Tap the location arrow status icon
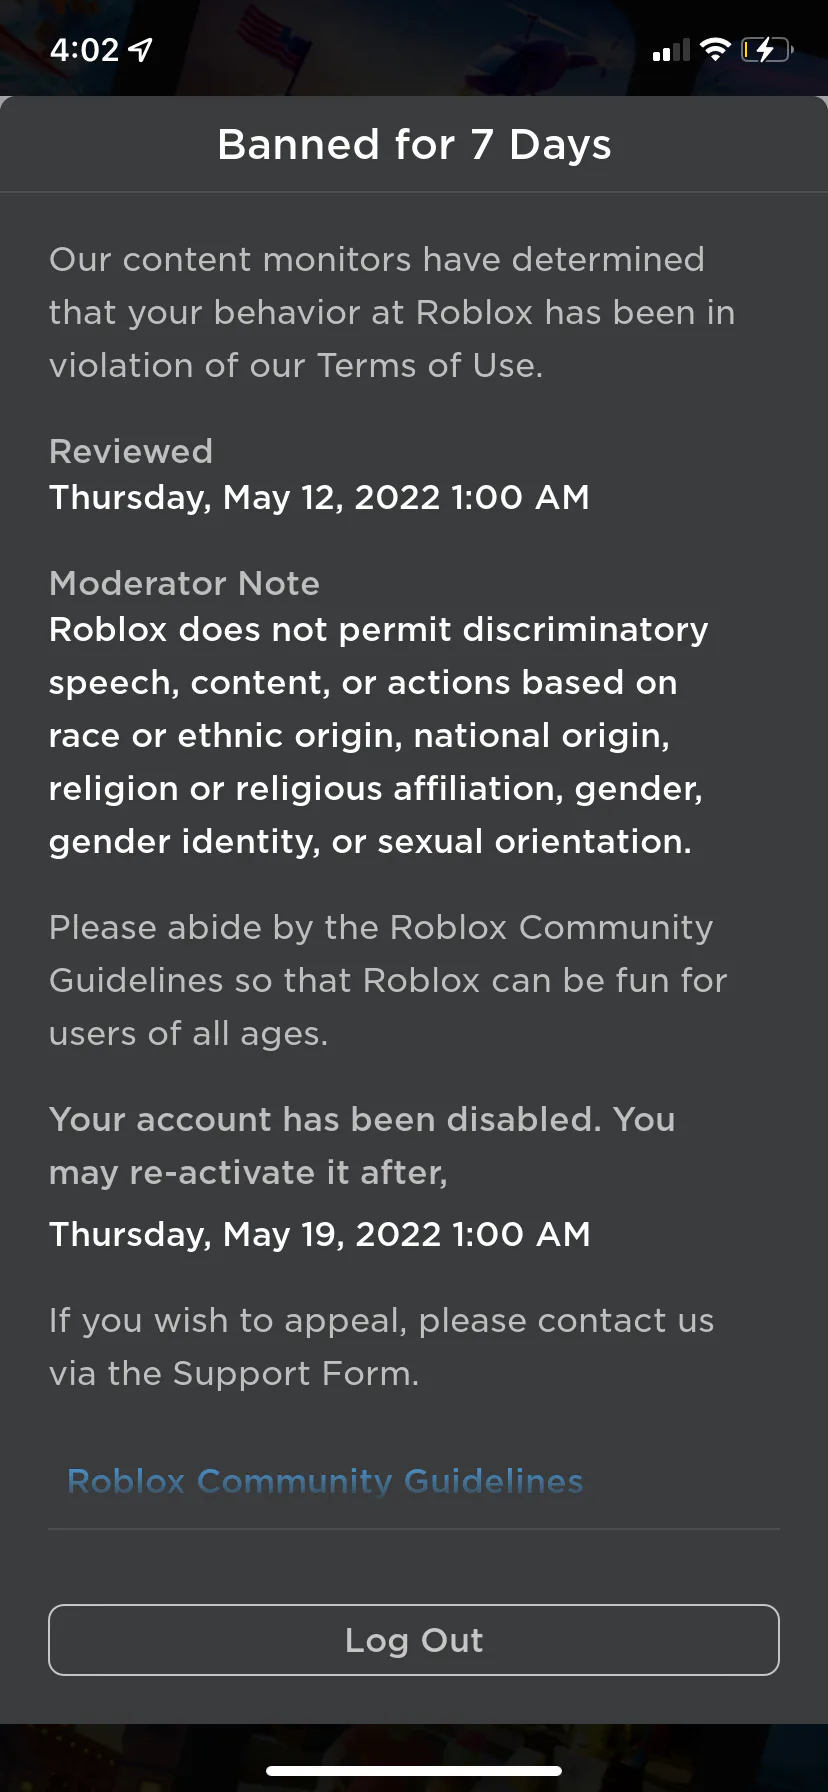 pos(141,49)
